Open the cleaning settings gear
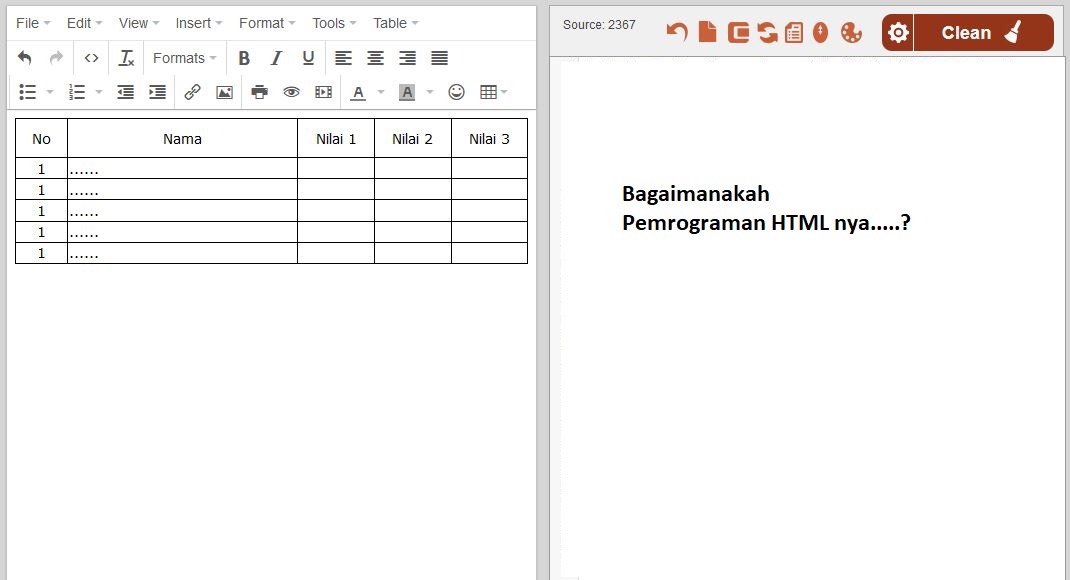Image resolution: width=1070 pixels, height=580 pixels. coord(897,32)
